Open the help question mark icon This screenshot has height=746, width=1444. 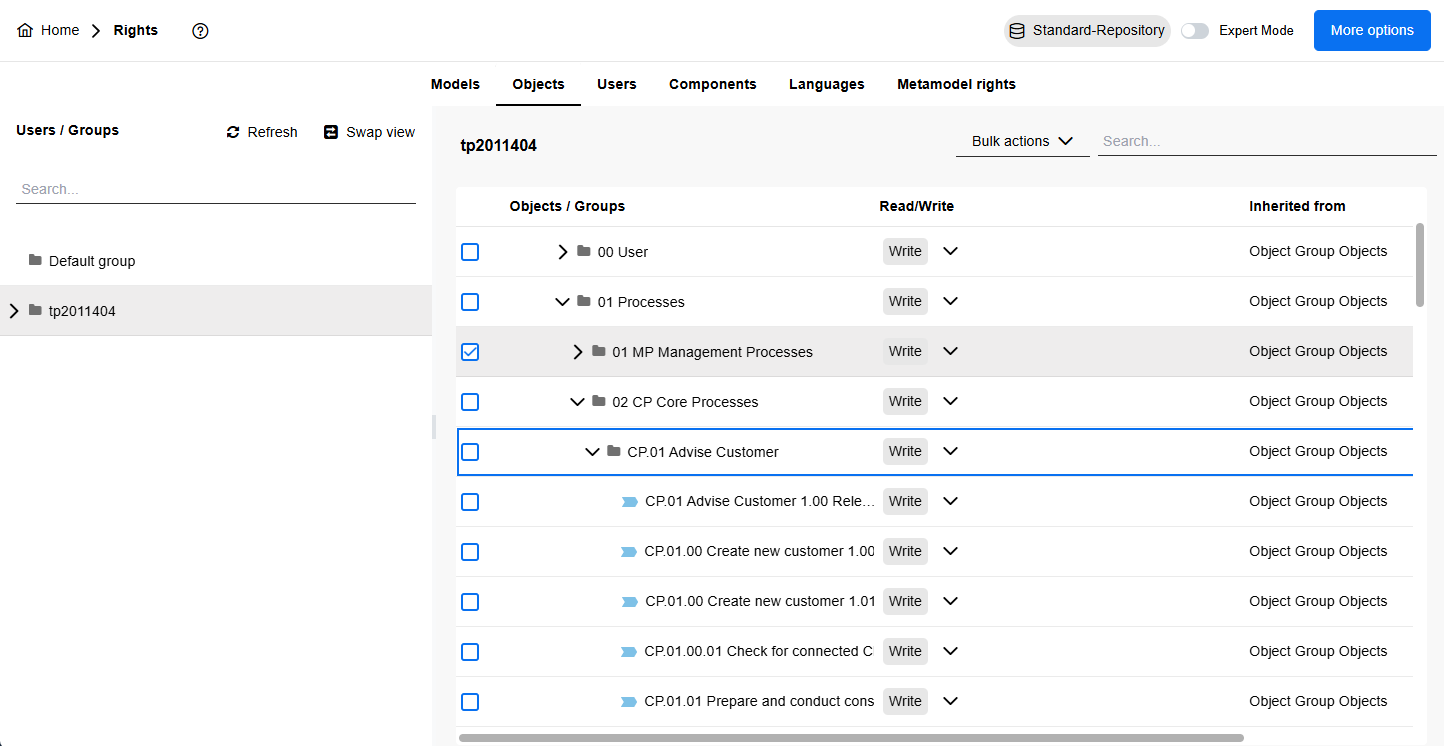[200, 31]
